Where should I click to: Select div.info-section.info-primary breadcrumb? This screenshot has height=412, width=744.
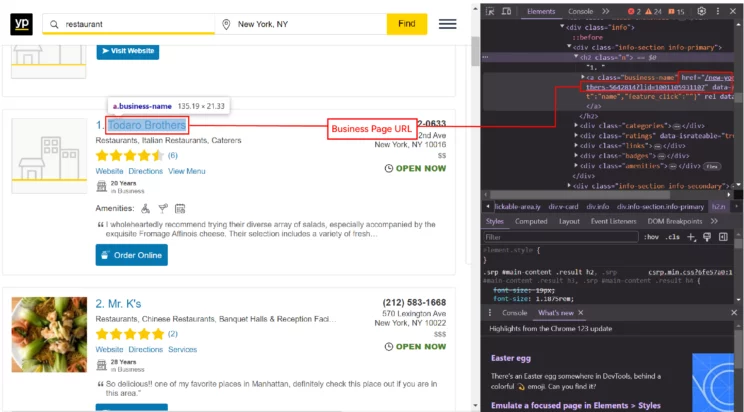(x=660, y=206)
